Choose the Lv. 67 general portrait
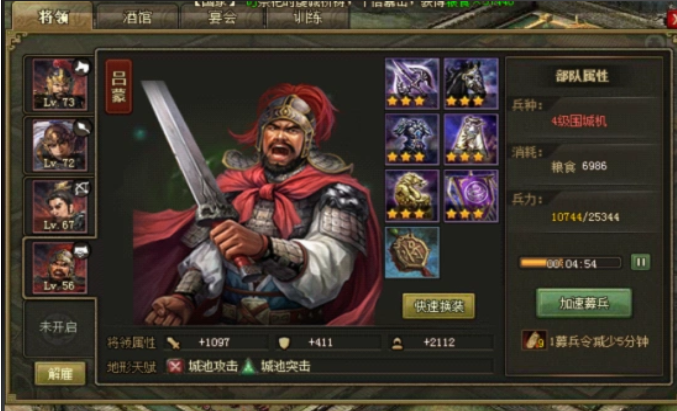The image size is (677, 411). click(60, 206)
